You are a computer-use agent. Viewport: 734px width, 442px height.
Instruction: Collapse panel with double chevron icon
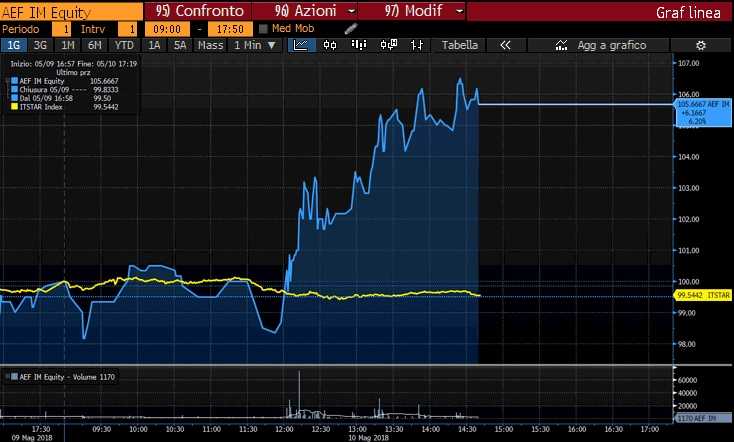[x=505, y=45]
